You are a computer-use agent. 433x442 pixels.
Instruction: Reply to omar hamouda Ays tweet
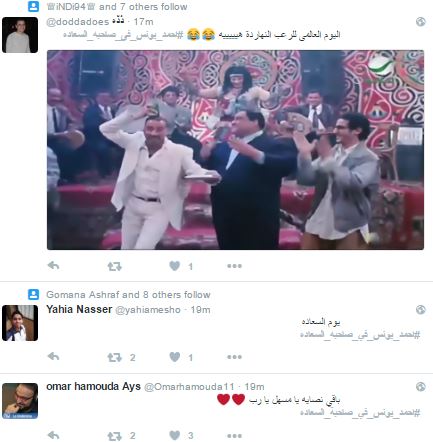point(53,435)
